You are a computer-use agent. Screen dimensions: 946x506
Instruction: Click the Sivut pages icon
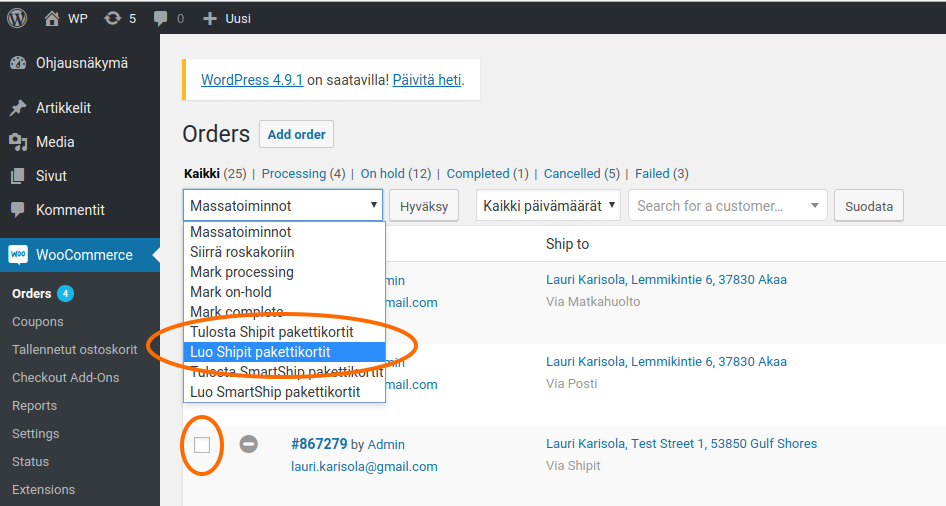pyautogui.click(x=18, y=176)
